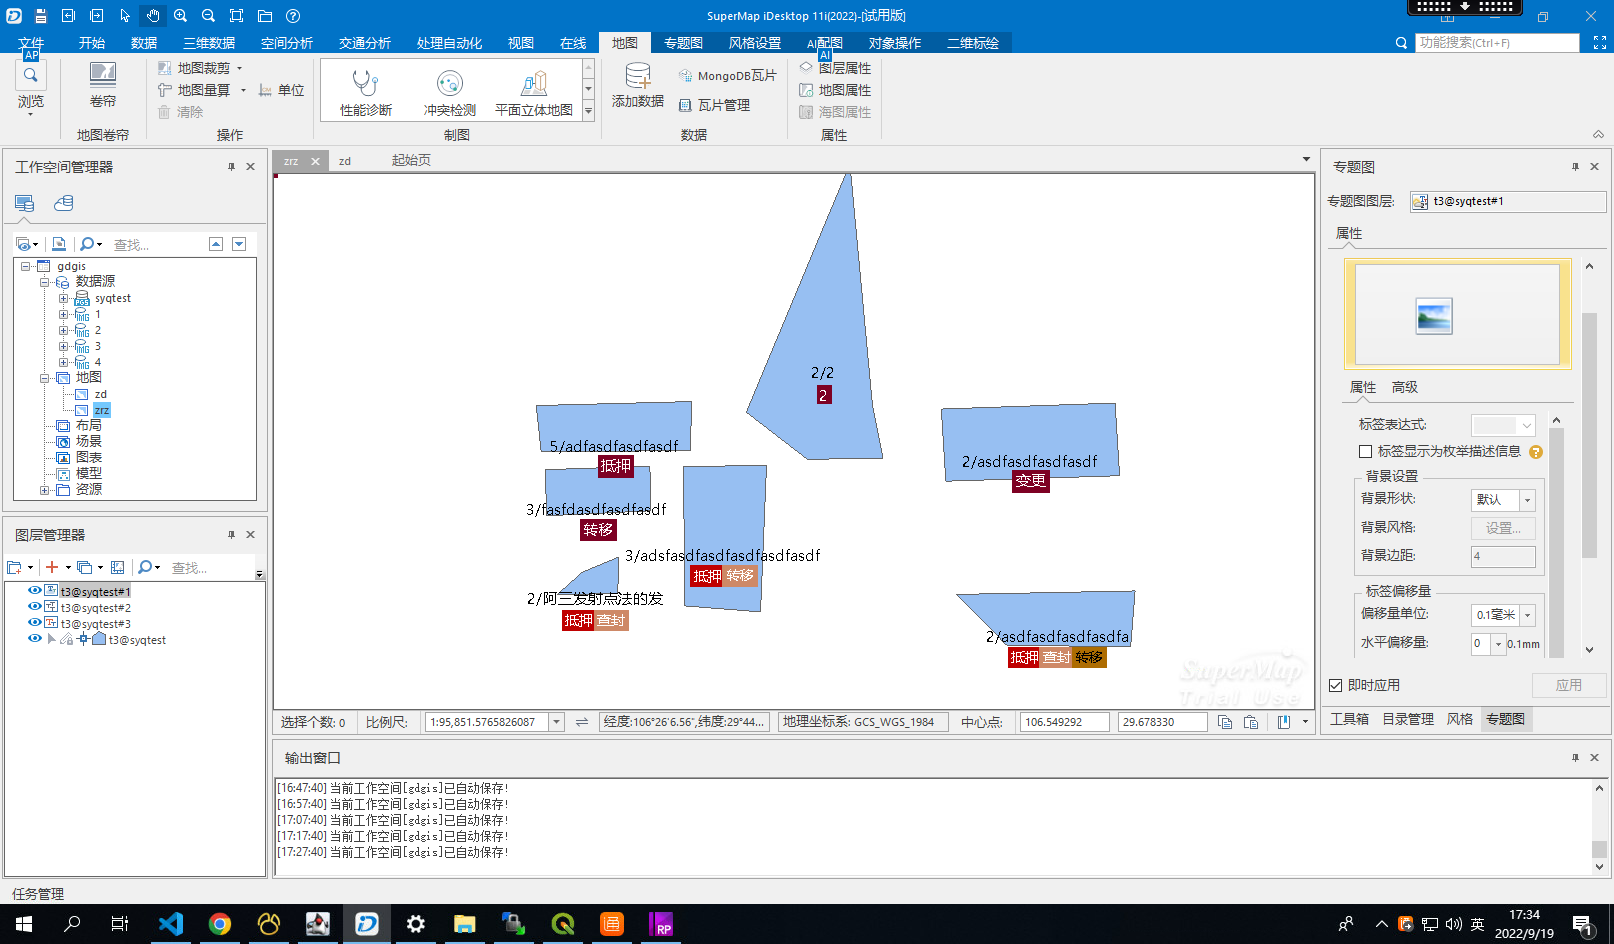Image resolution: width=1614 pixels, height=944 pixels.
Task: Toggle selectable arrow for t3@syqtest layer
Action: pyautogui.click(x=51, y=639)
